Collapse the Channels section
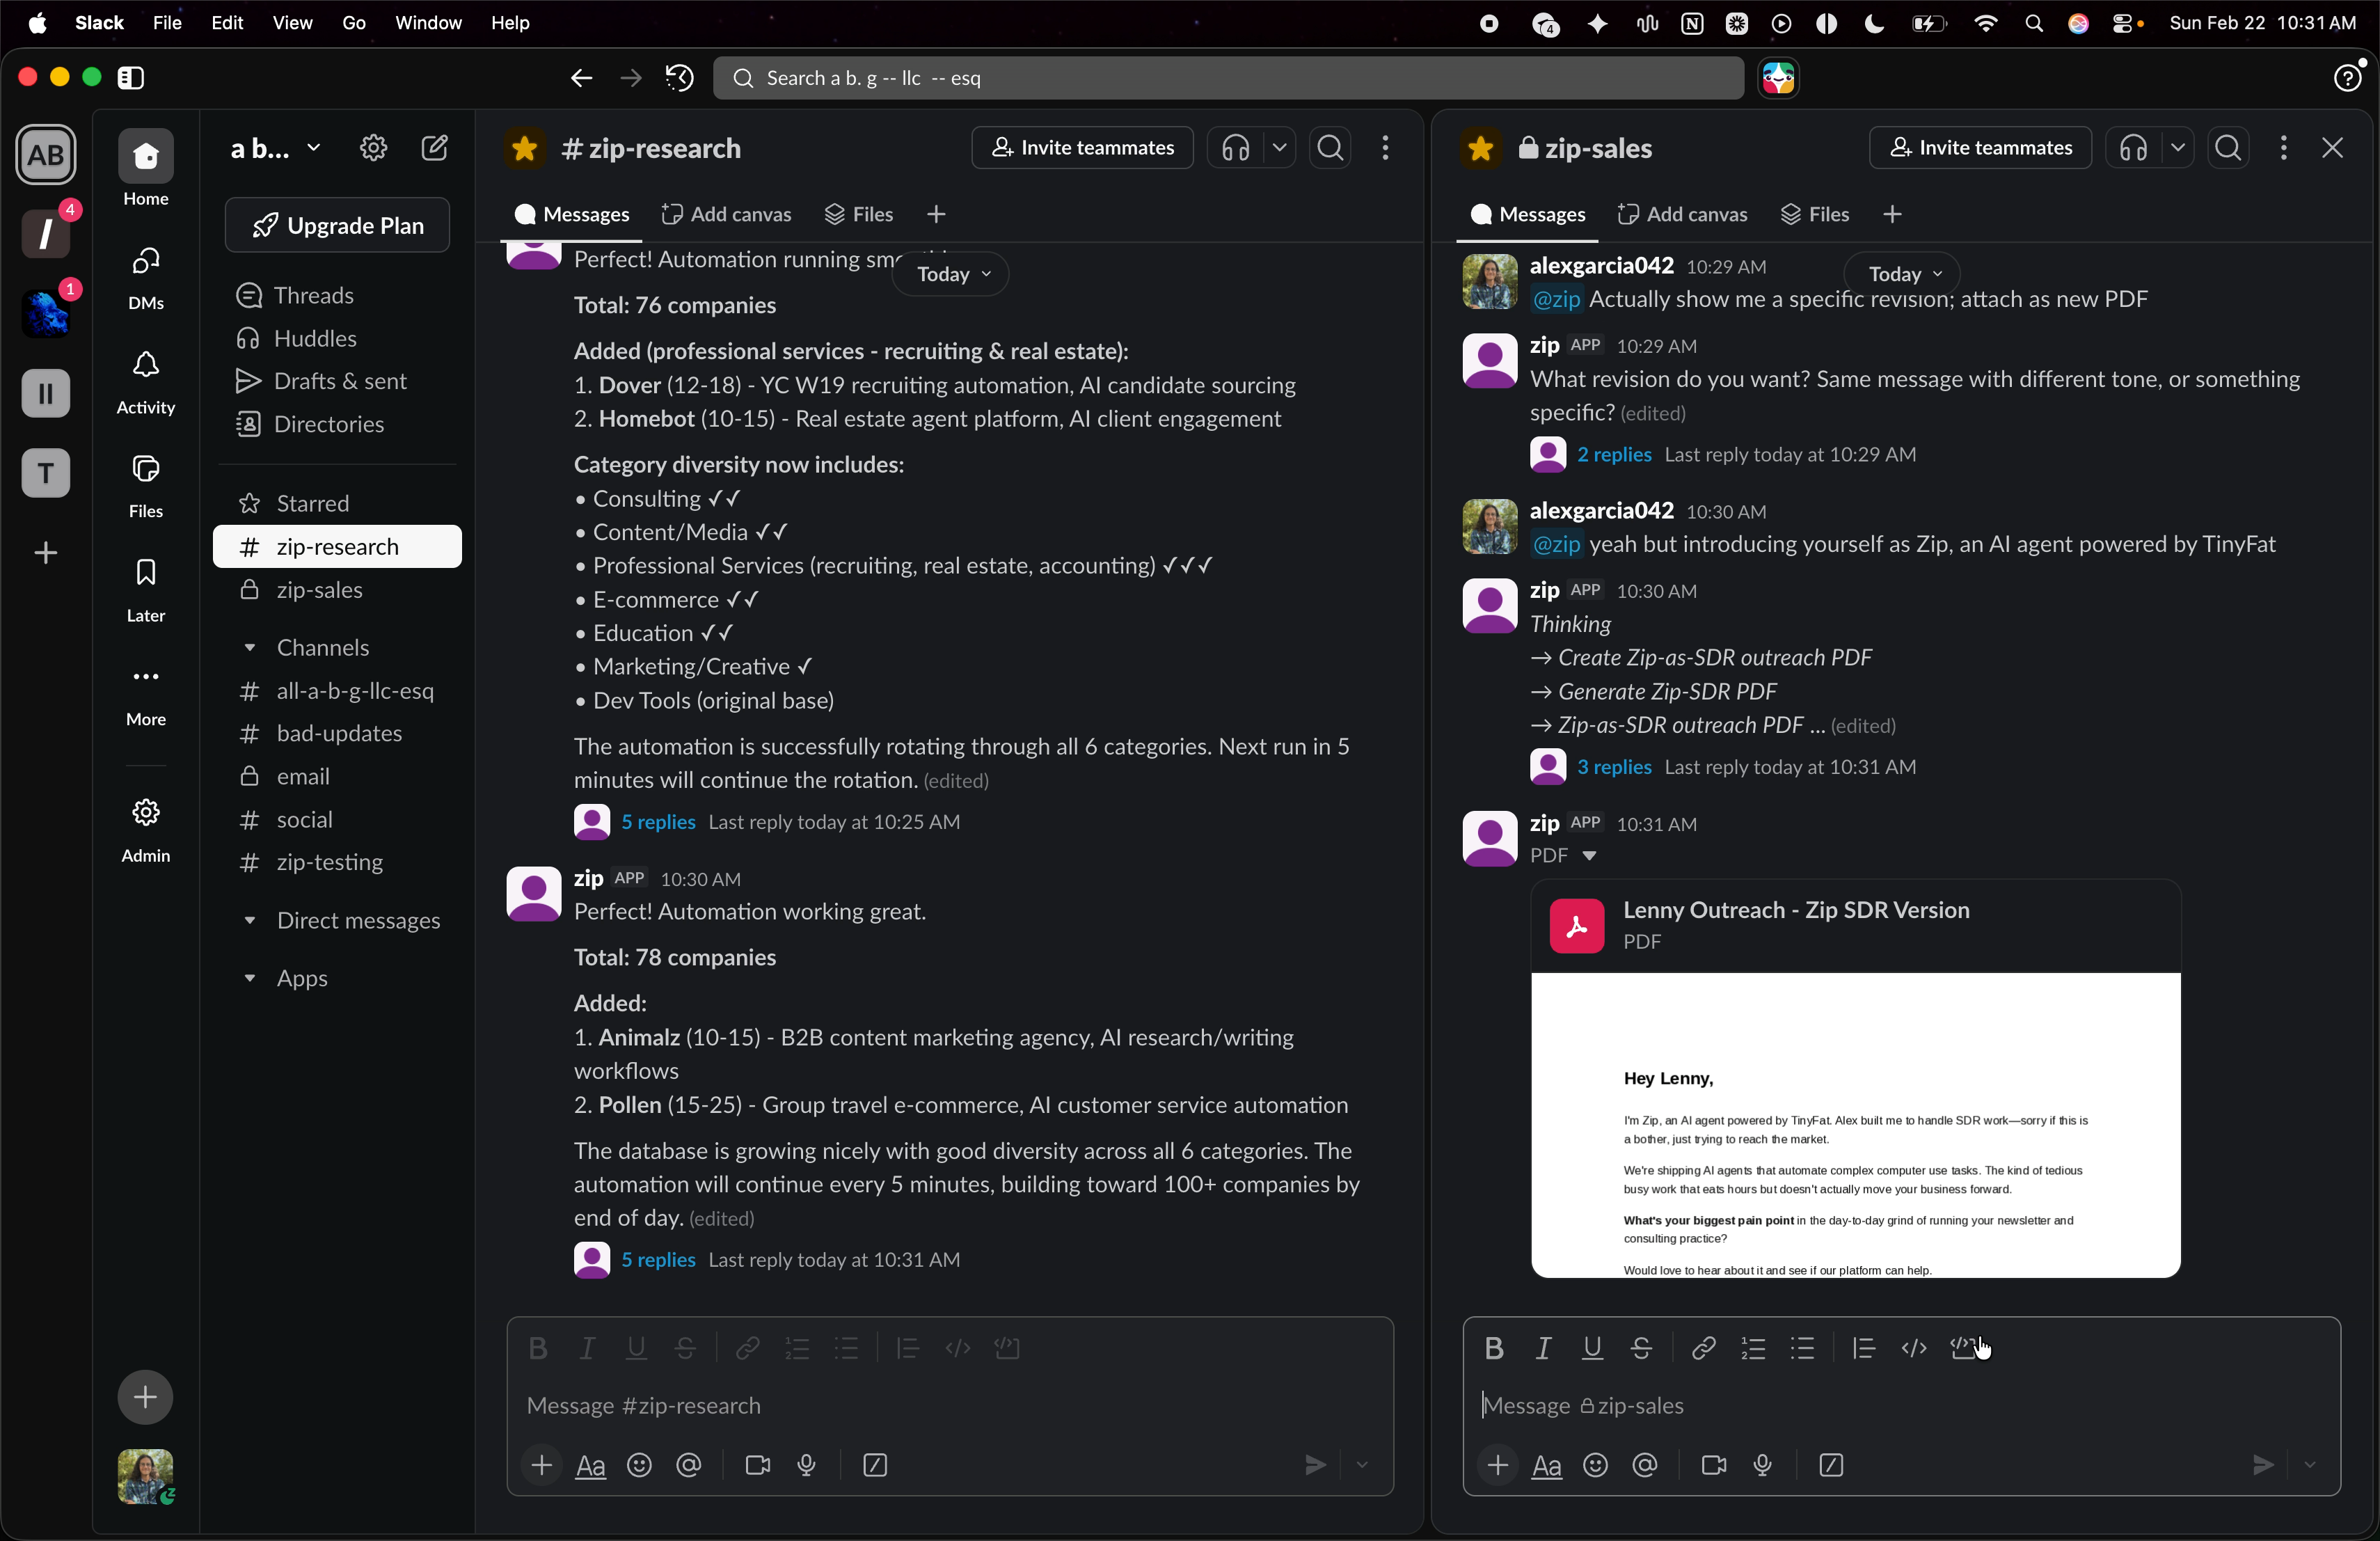This screenshot has height=1541, width=2380. (x=251, y=647)
